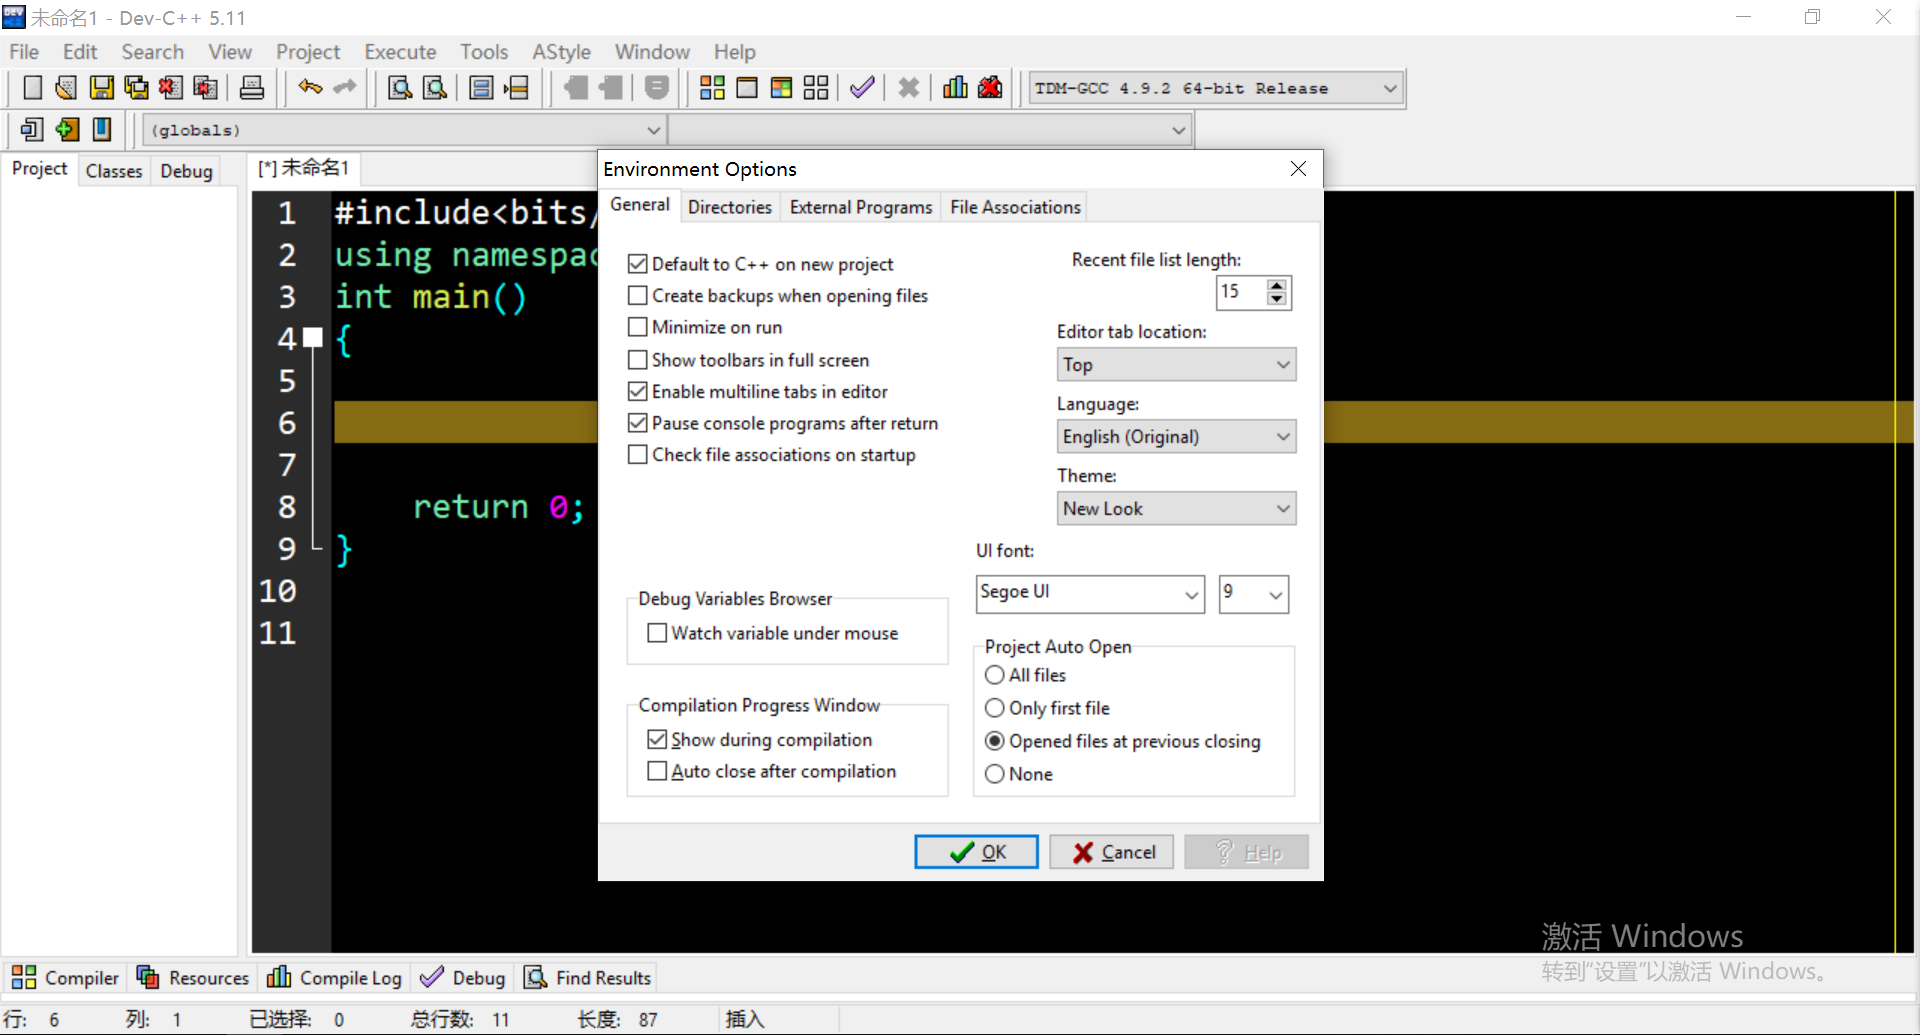Click the Compile colored-grid icon

712,88
